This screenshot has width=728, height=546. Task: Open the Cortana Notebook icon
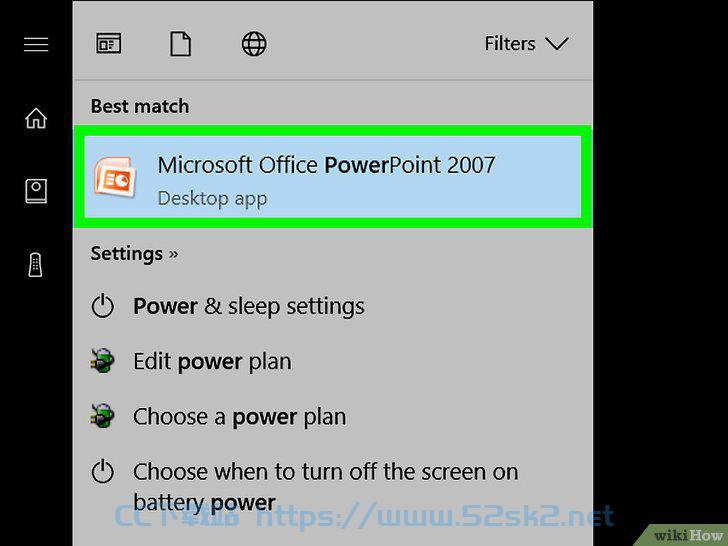[36, 191]
